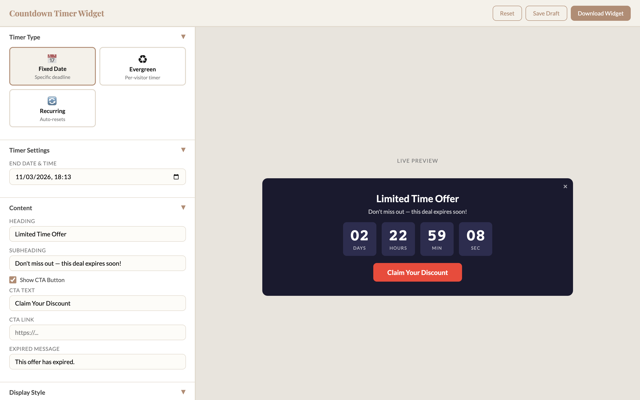Click the Content section heading
Viewport: 640px width, 400px height.
(20, 208)
